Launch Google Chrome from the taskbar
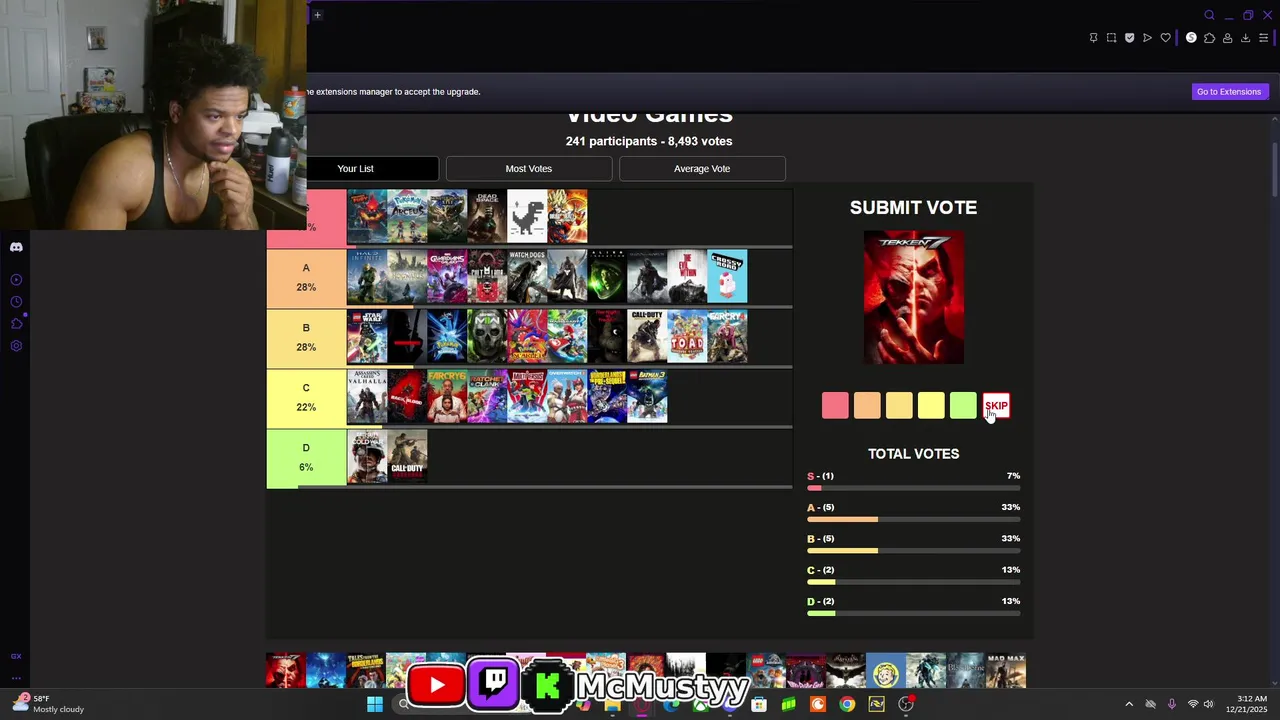Viewport: 1280px width, 720px height. [x=847, y=704]
